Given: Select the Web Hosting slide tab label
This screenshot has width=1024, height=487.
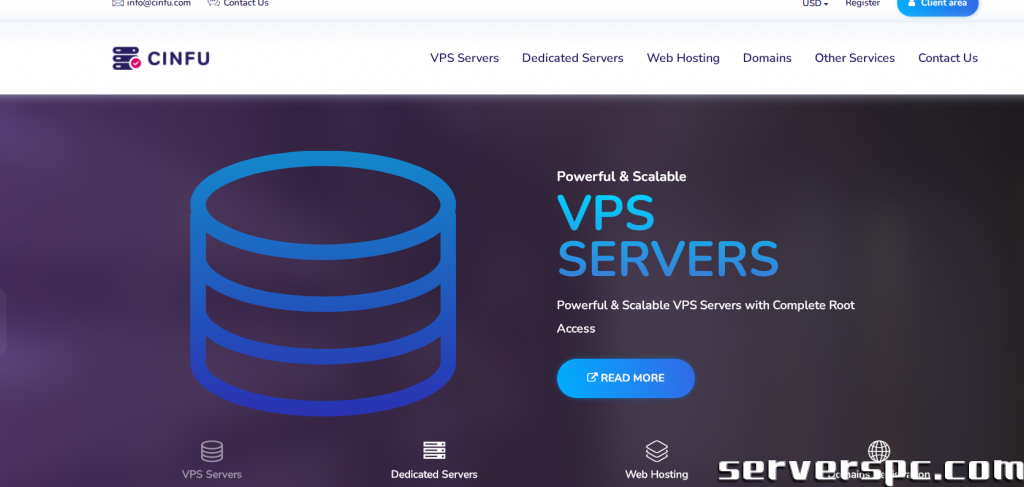Looking at the screenshot, I should 656,474.
